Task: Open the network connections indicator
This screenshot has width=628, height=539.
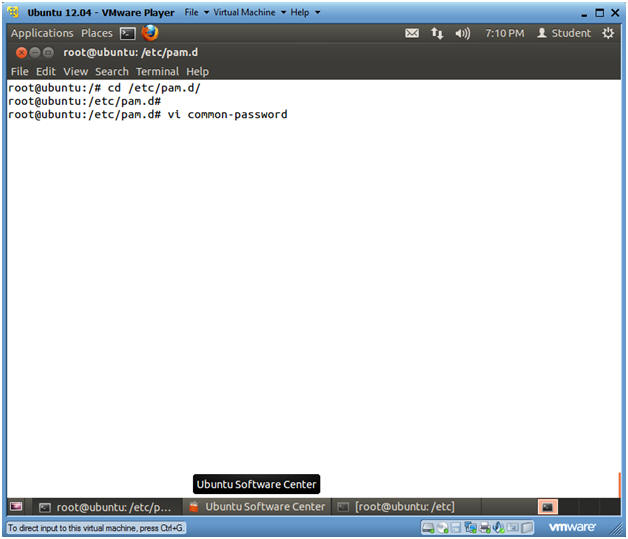Action: tap(437, 33)
